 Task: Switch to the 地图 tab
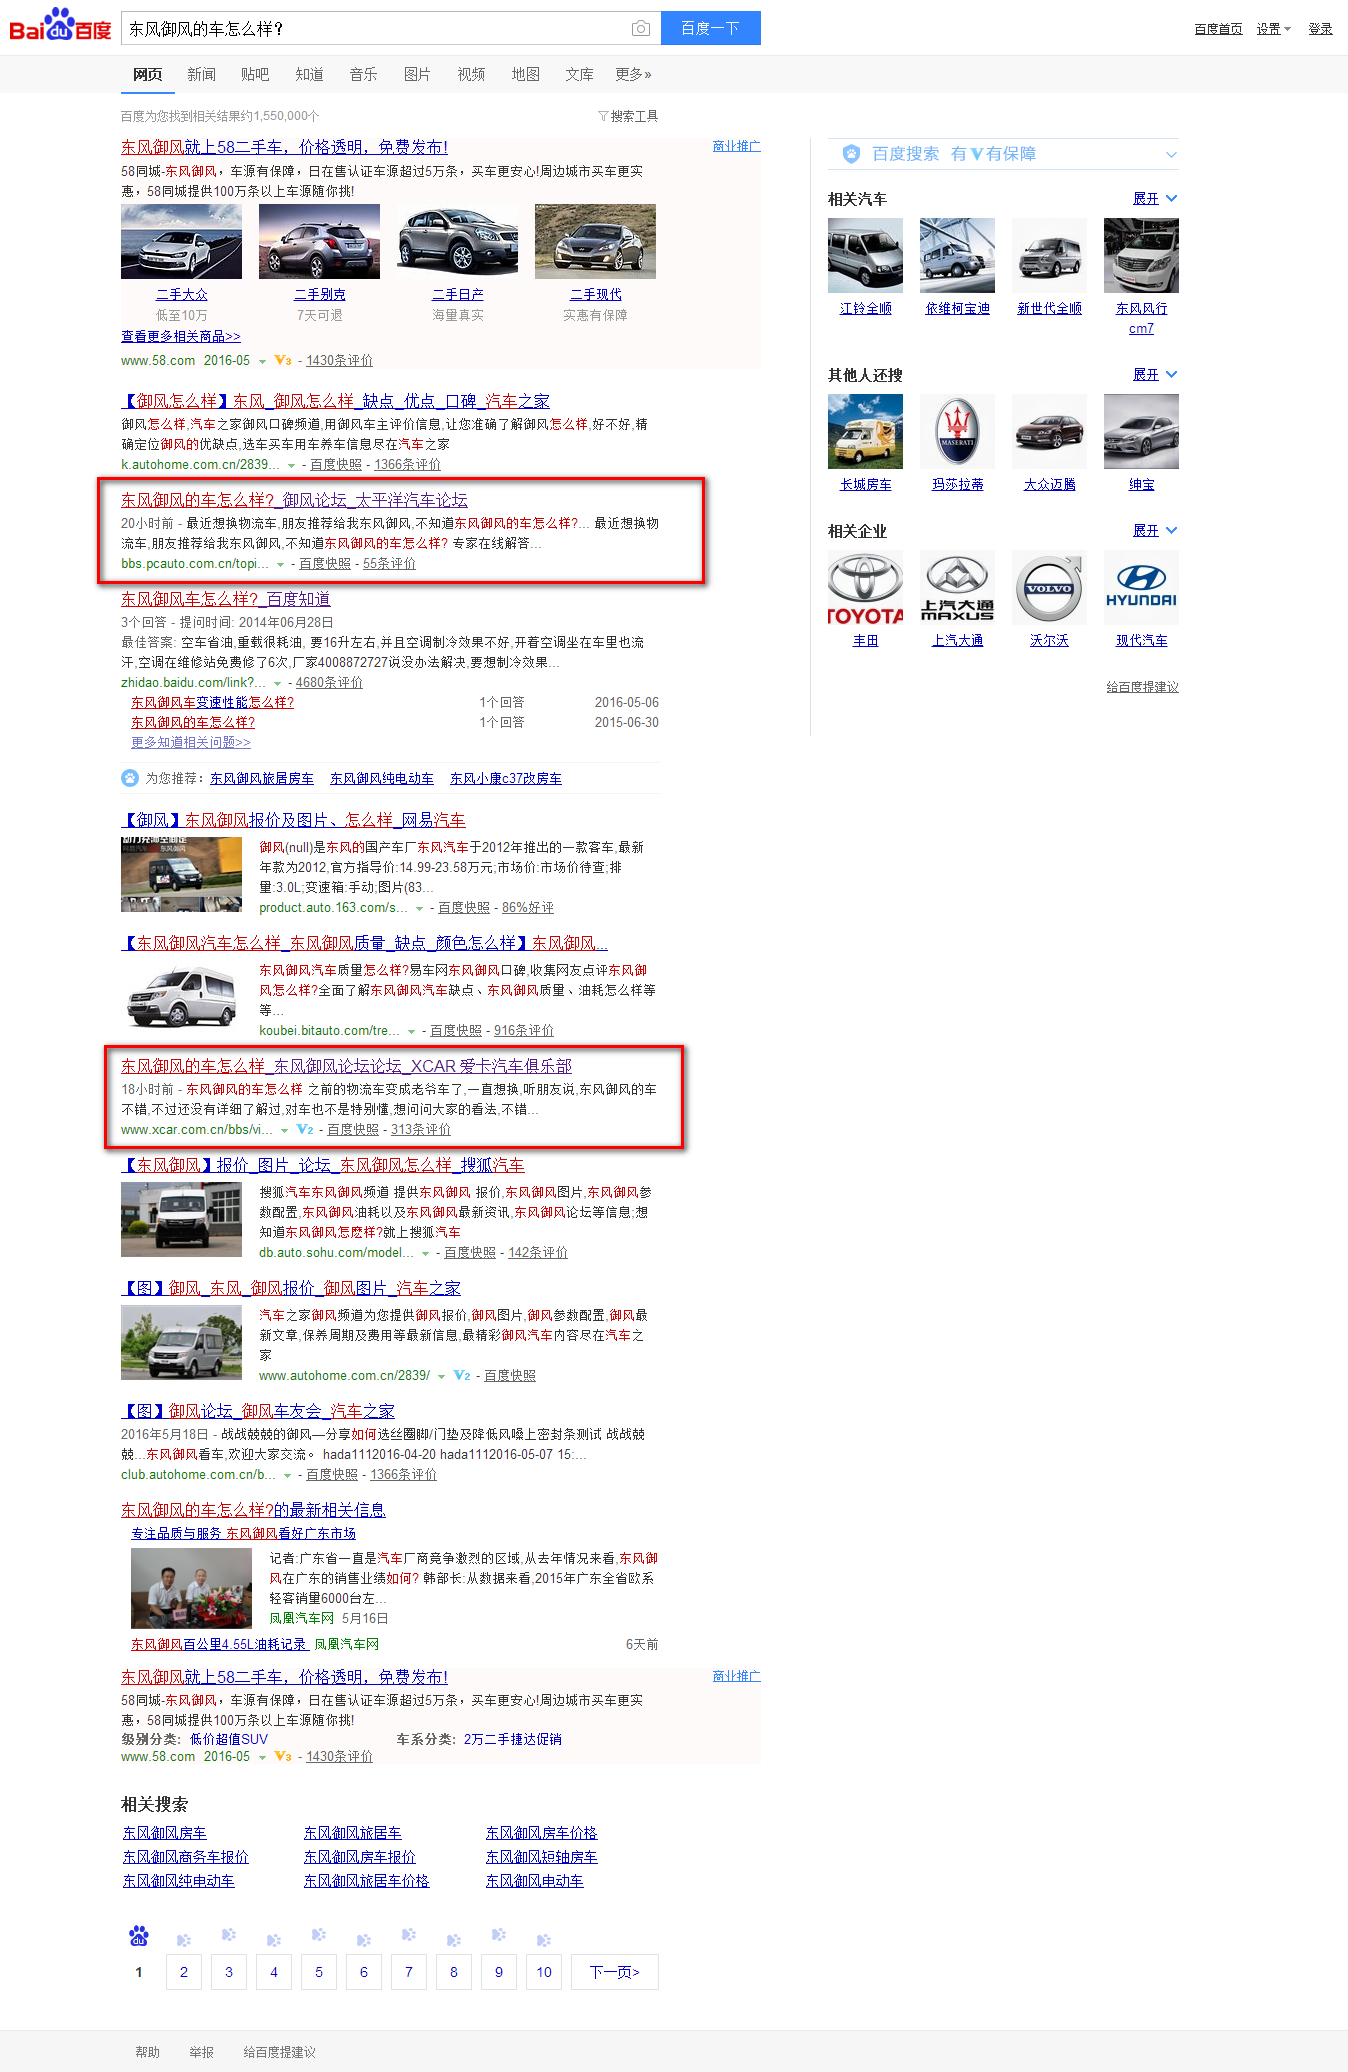click(525, 75)
